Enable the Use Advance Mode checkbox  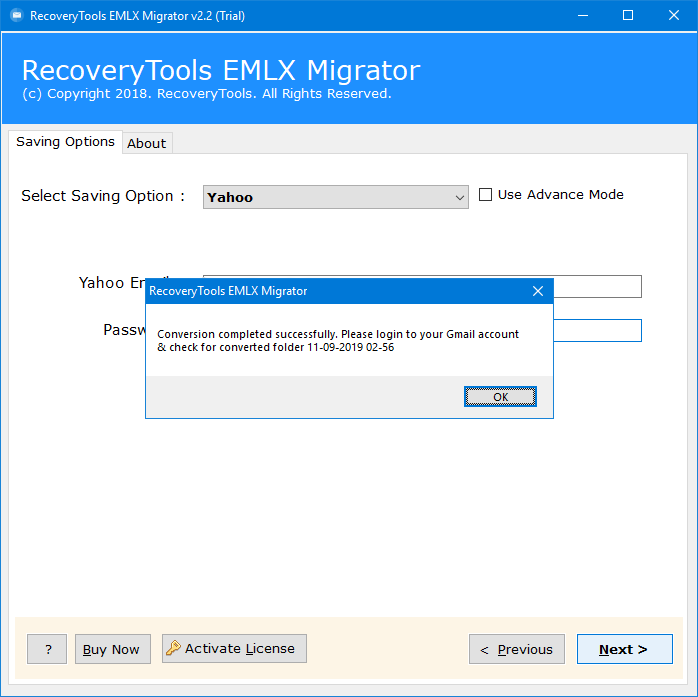(x=485, y=195)
